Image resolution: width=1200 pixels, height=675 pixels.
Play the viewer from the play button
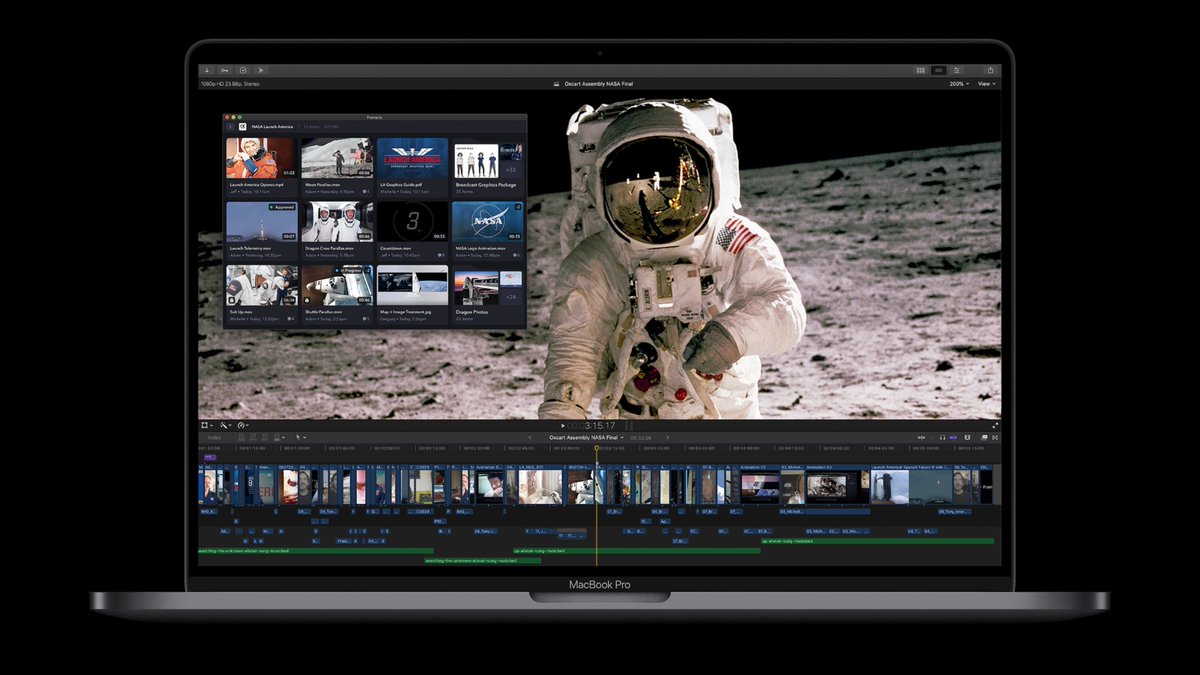(564, 426)
